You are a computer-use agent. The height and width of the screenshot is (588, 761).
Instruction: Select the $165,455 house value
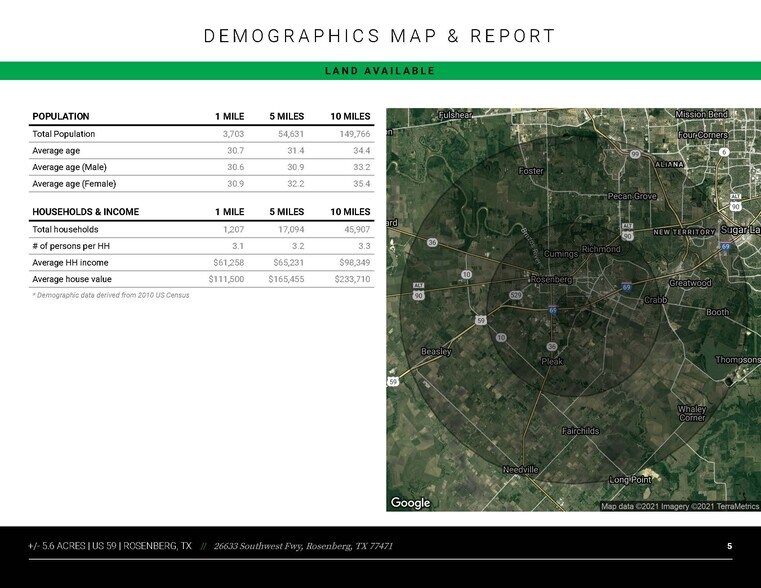286,279
